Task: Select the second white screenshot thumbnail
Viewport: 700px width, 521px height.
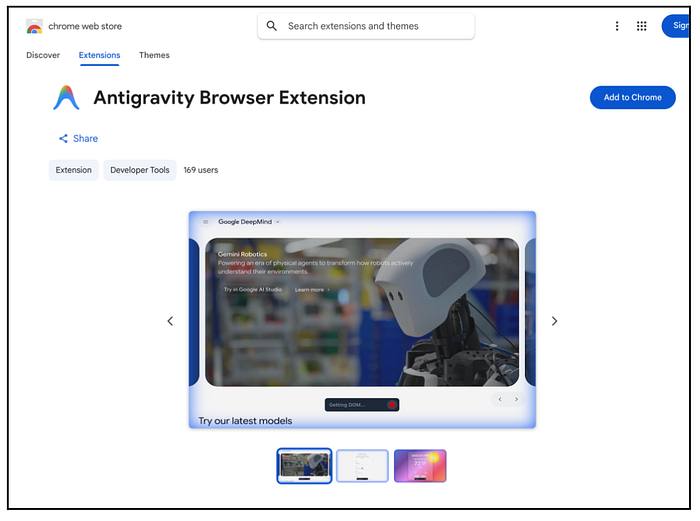Action: point(362,466)
